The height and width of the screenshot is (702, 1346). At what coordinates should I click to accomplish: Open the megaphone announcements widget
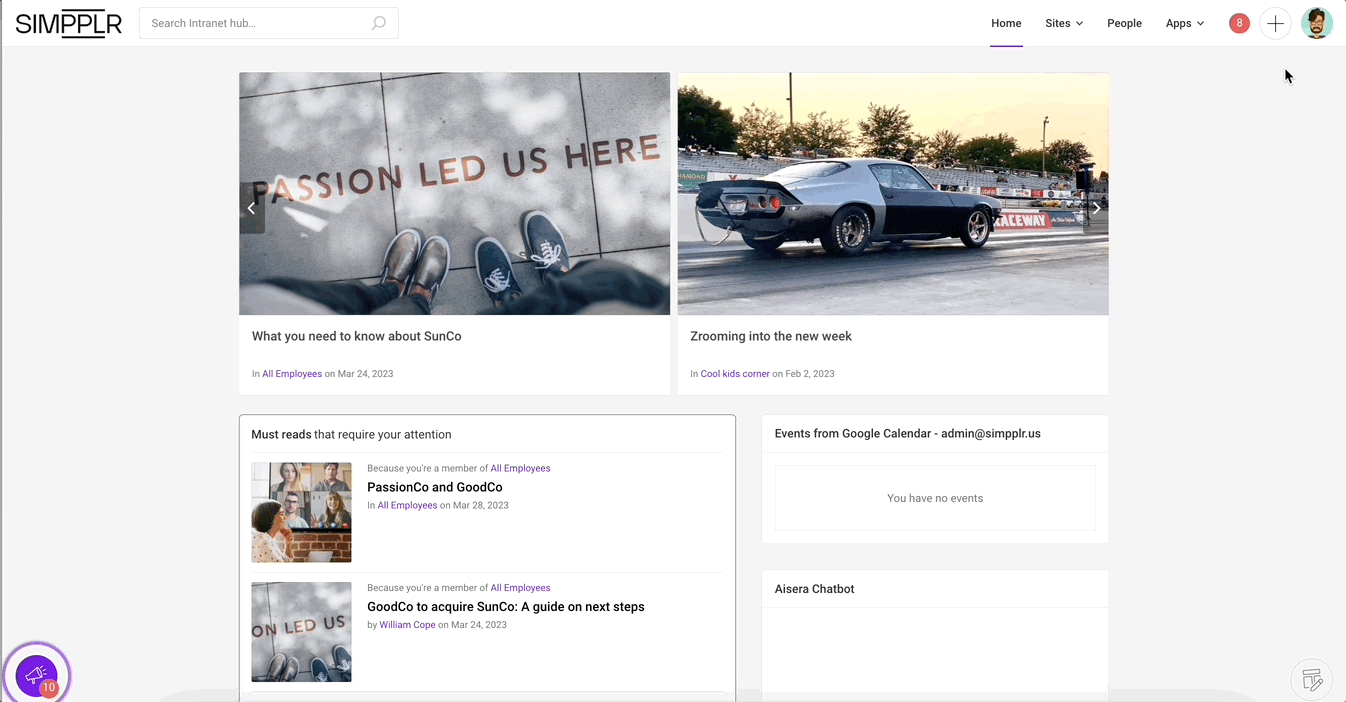tap(37, 675)
